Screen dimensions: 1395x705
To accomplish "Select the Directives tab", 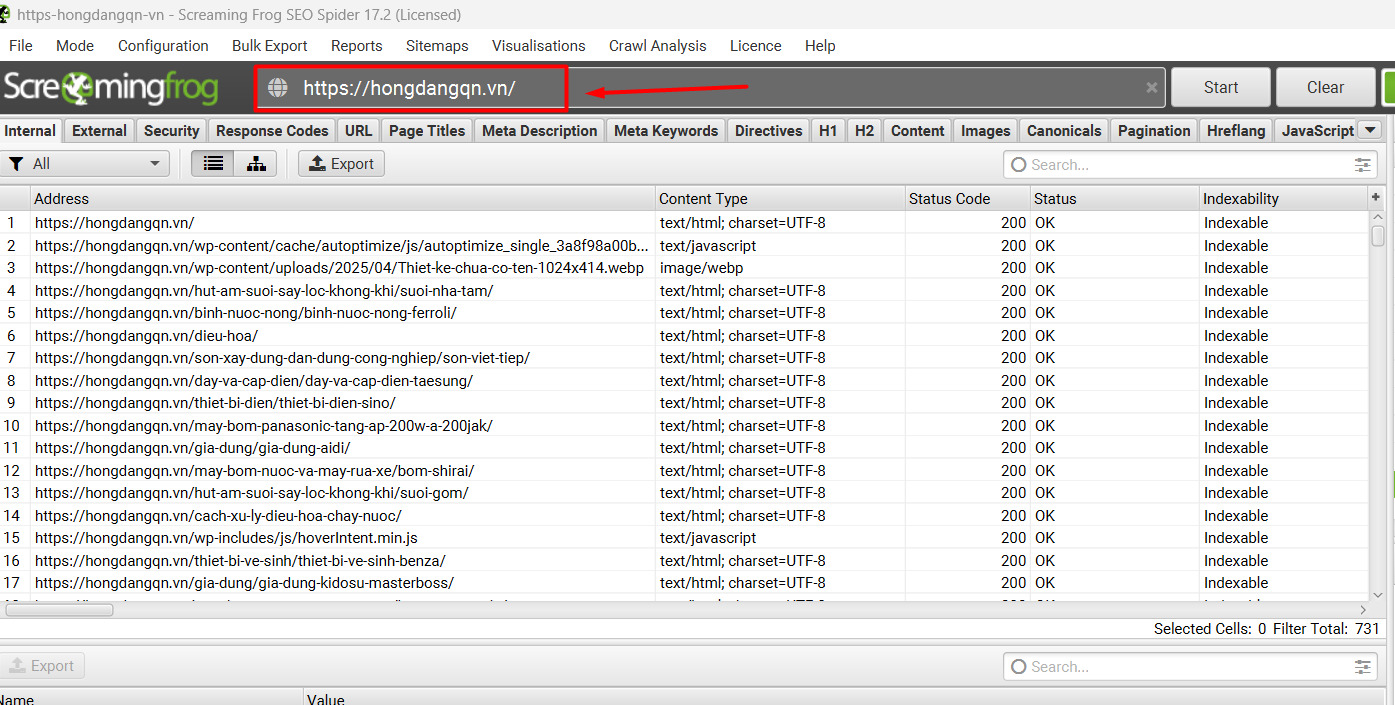I will tap(769, 131).
